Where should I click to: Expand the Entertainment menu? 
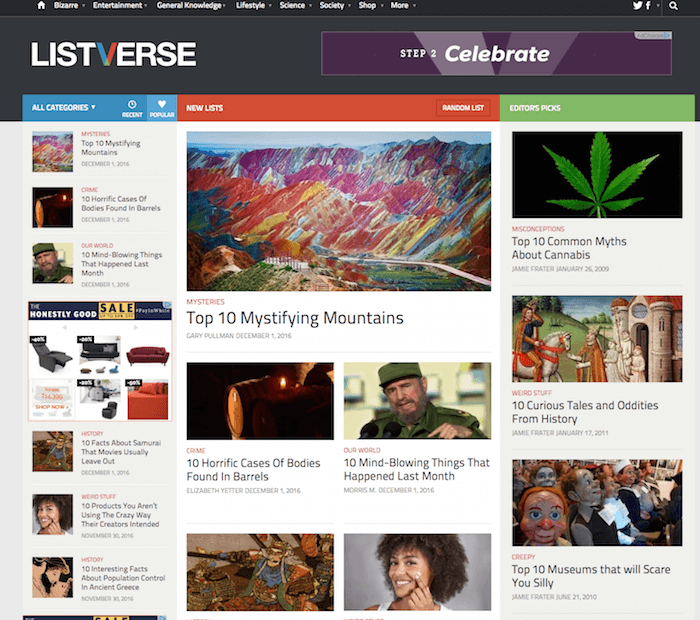[120, 5]
